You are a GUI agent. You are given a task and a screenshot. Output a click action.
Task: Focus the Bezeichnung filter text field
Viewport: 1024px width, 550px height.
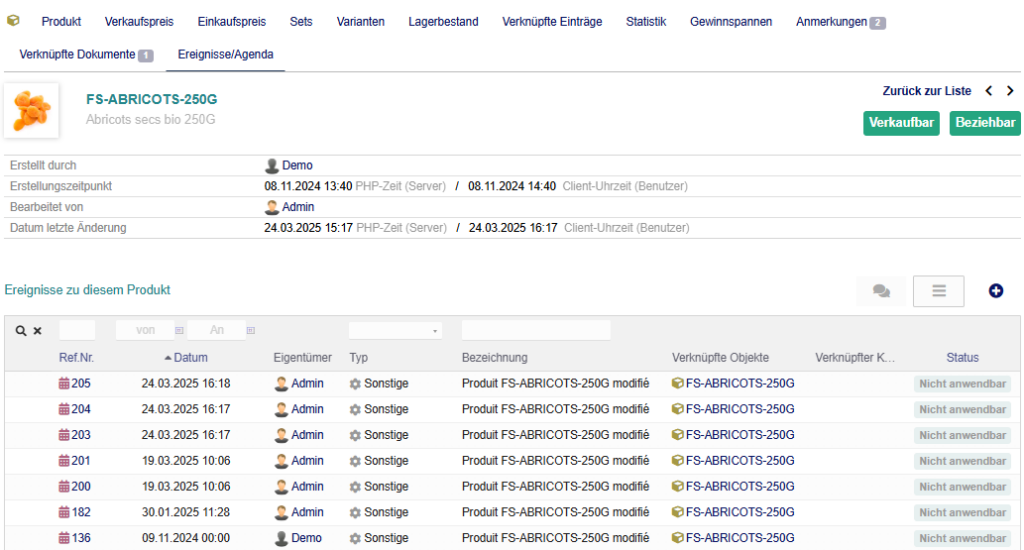[535, 331]
